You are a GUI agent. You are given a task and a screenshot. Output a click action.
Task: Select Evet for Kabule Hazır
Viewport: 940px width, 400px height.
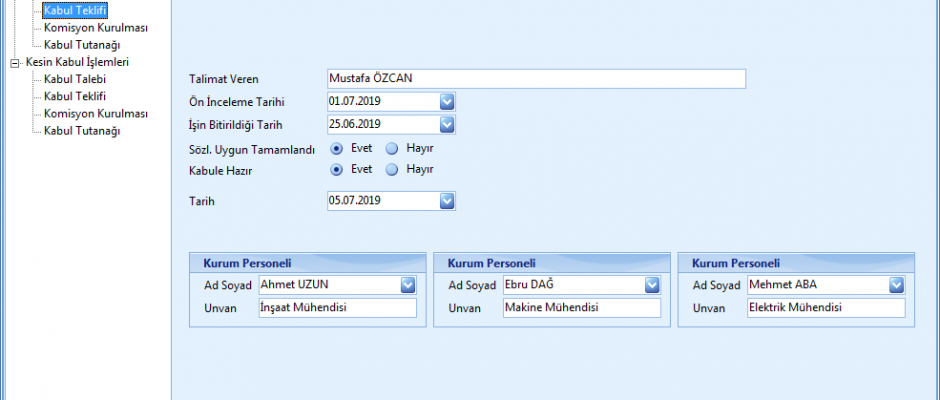point(337,169)
